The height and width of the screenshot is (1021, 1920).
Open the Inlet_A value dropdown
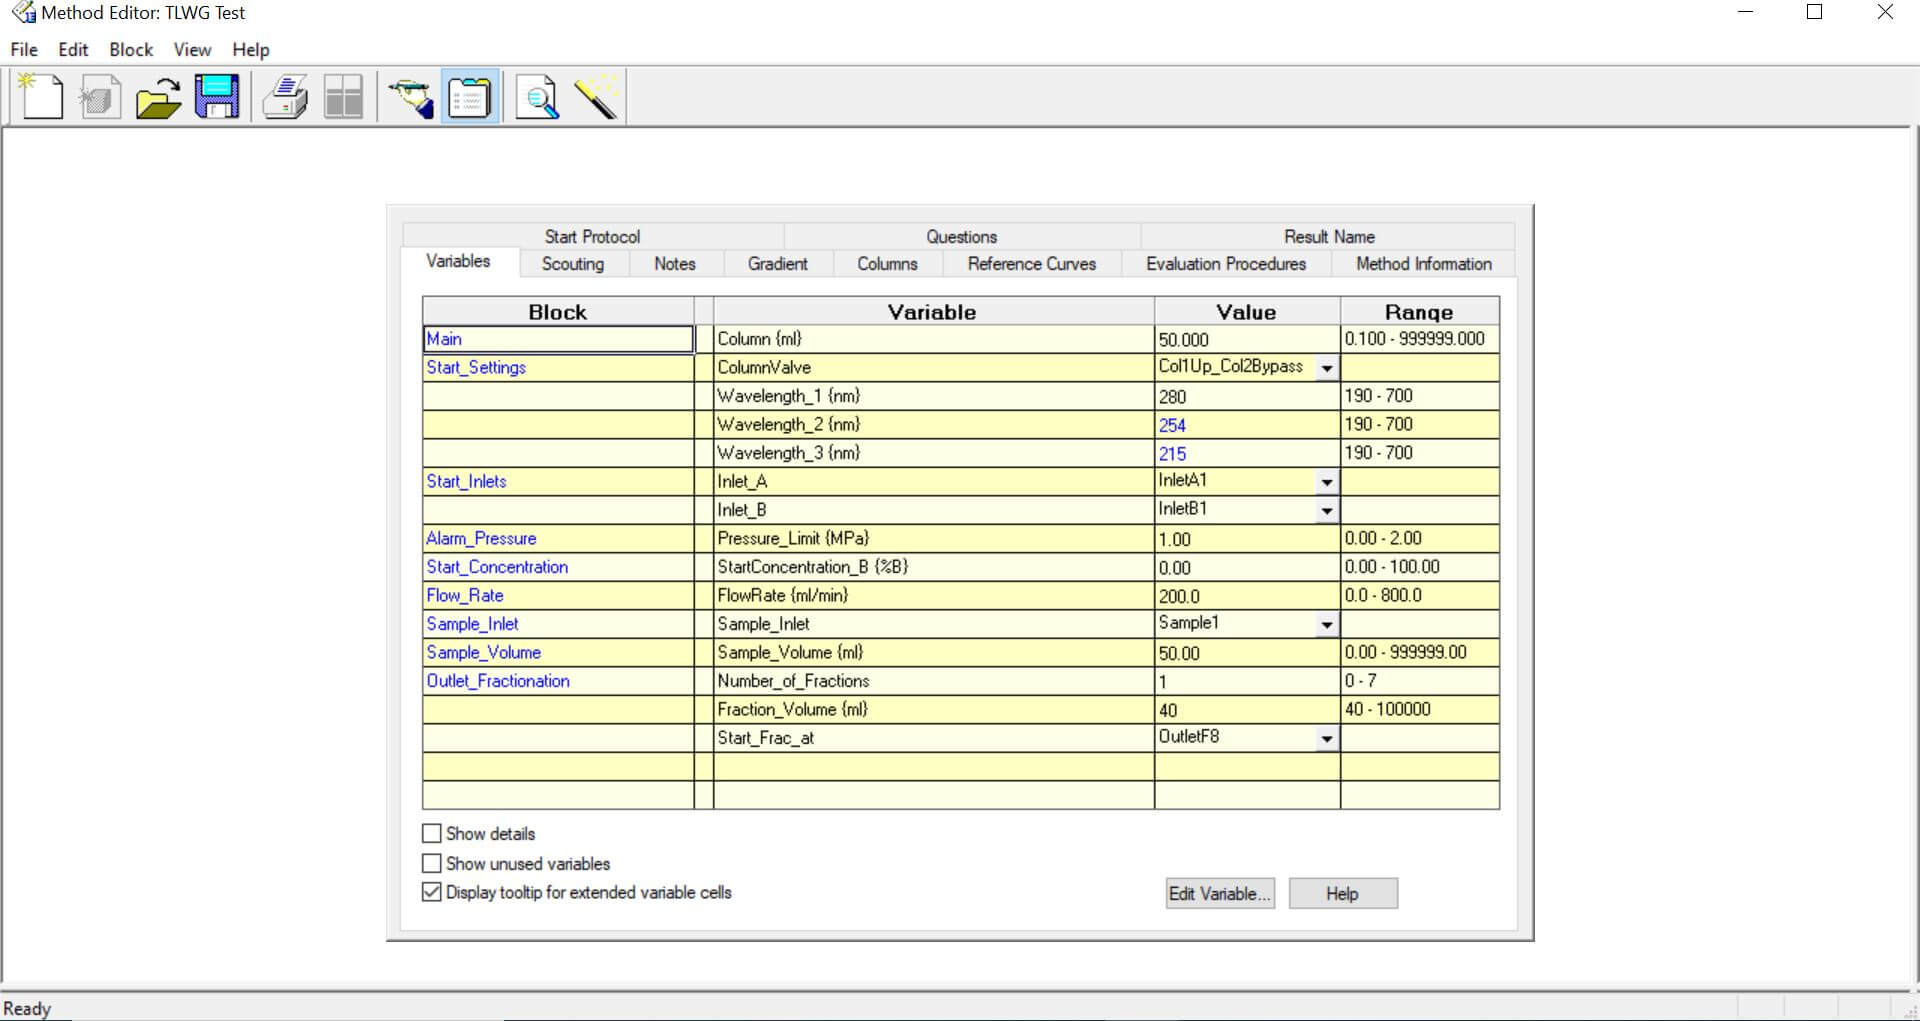(1326, 482)
